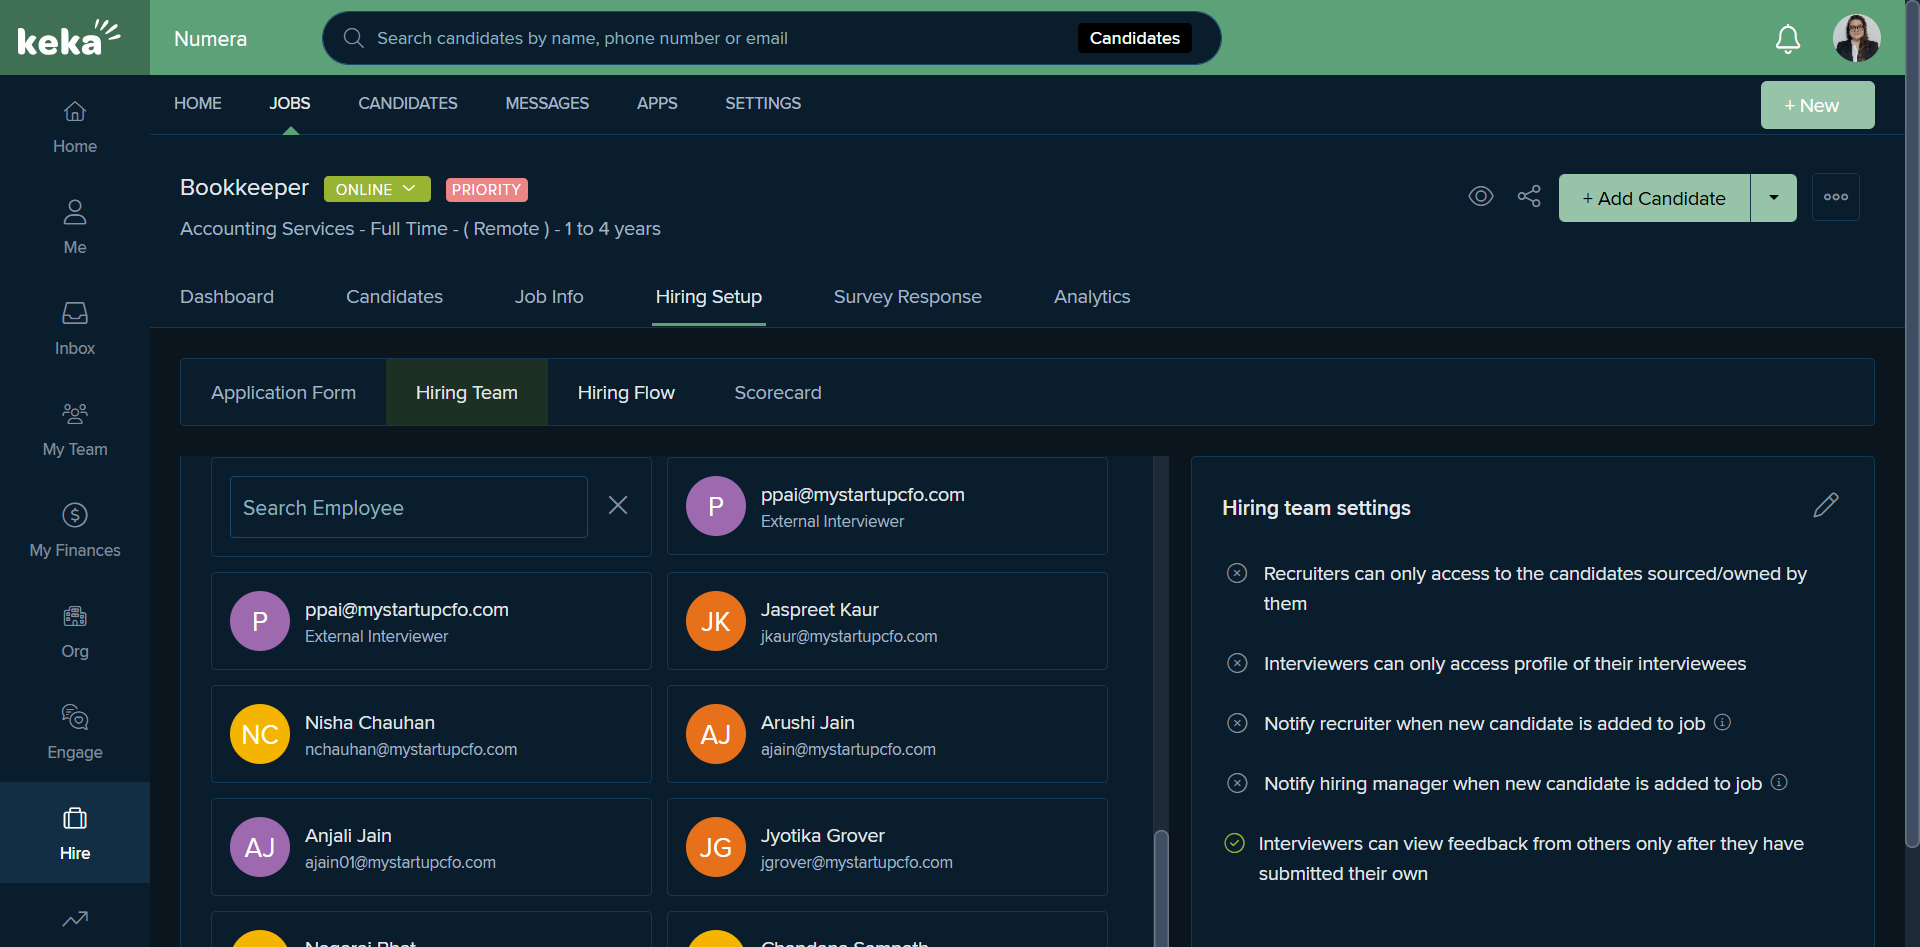Open the Scorecard sub-tab
Screen dimensions: 1920x947
point(778,392)
